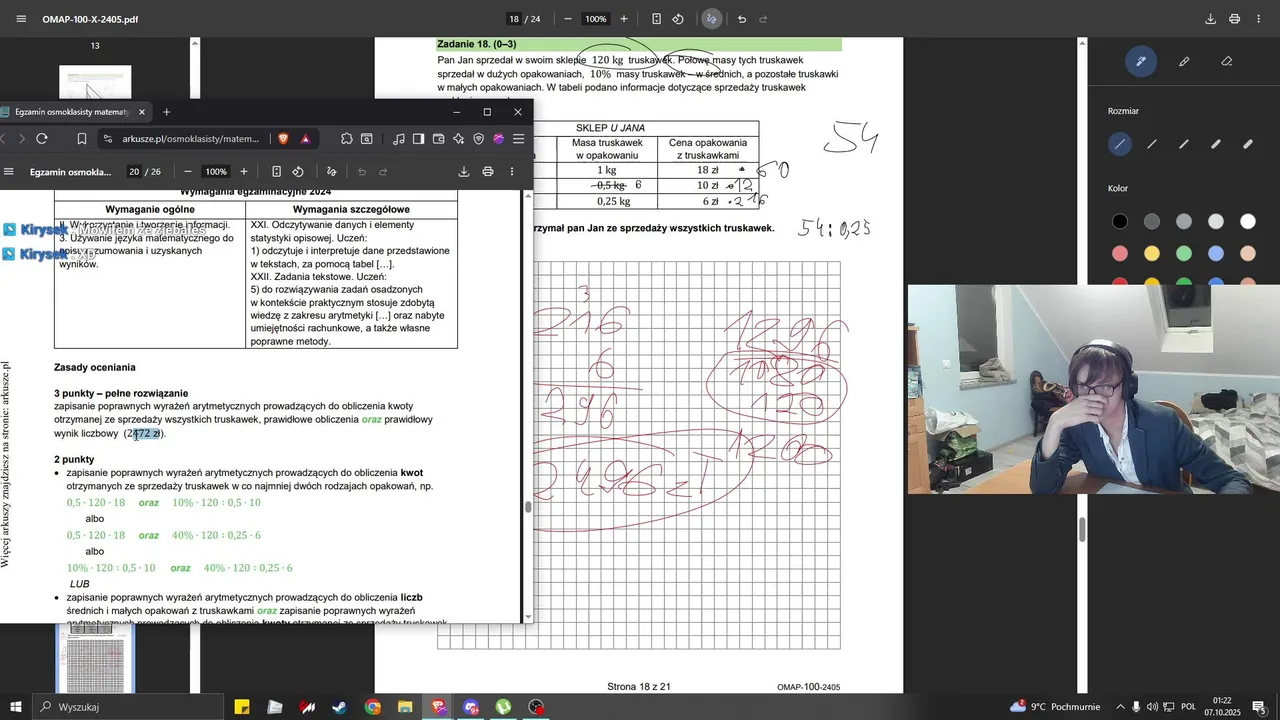Click the arkusze.pl address bar
Image resolution: width=1280 pixels, height=720 pixels.
tap(190, 139)
